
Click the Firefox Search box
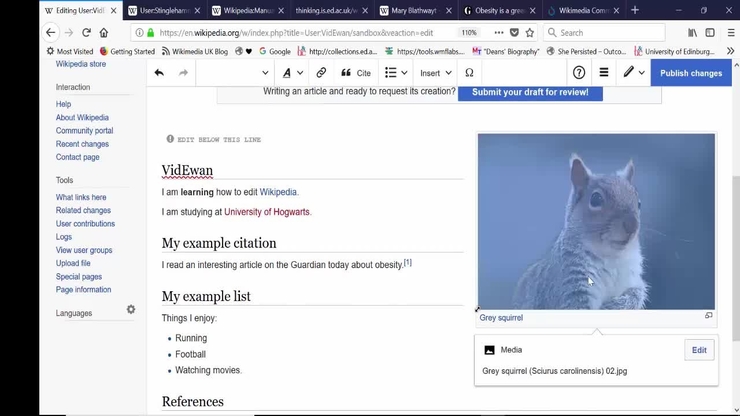click(x=605, y=33)
